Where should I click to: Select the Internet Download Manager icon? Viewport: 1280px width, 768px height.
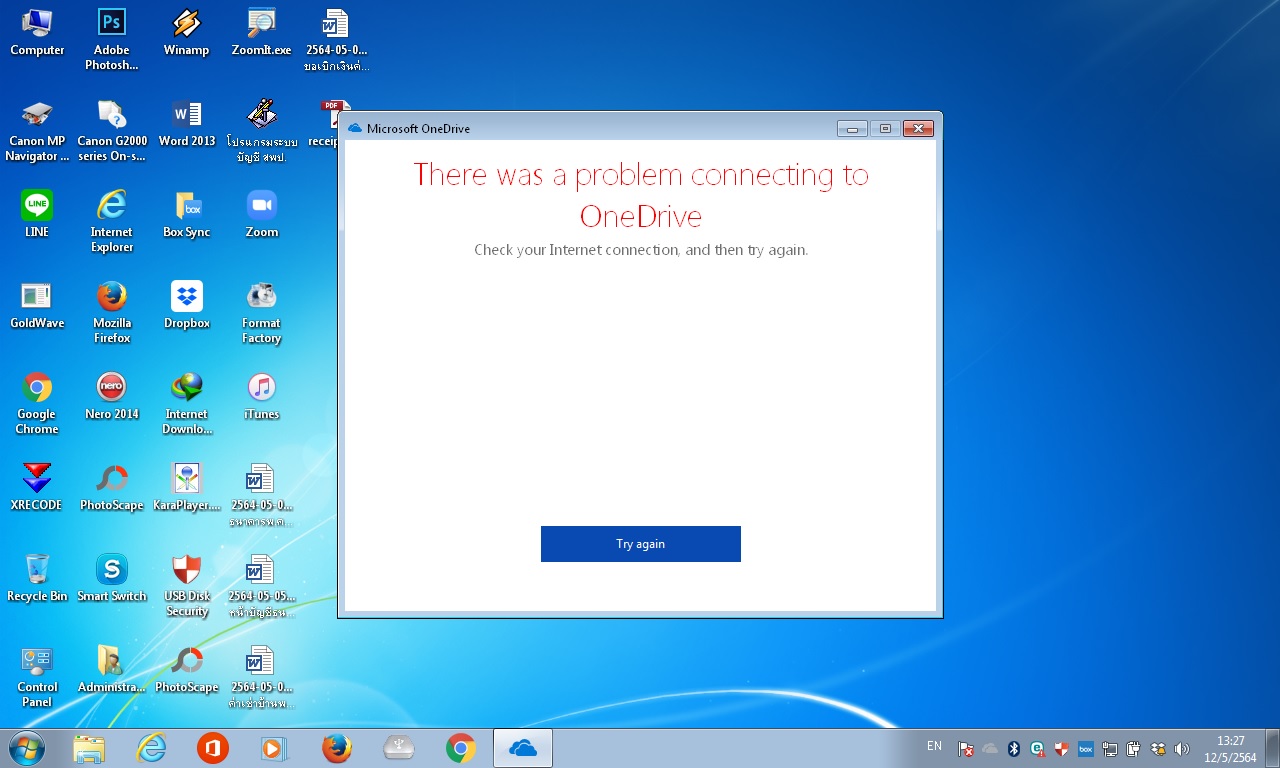tap(187, 404)
